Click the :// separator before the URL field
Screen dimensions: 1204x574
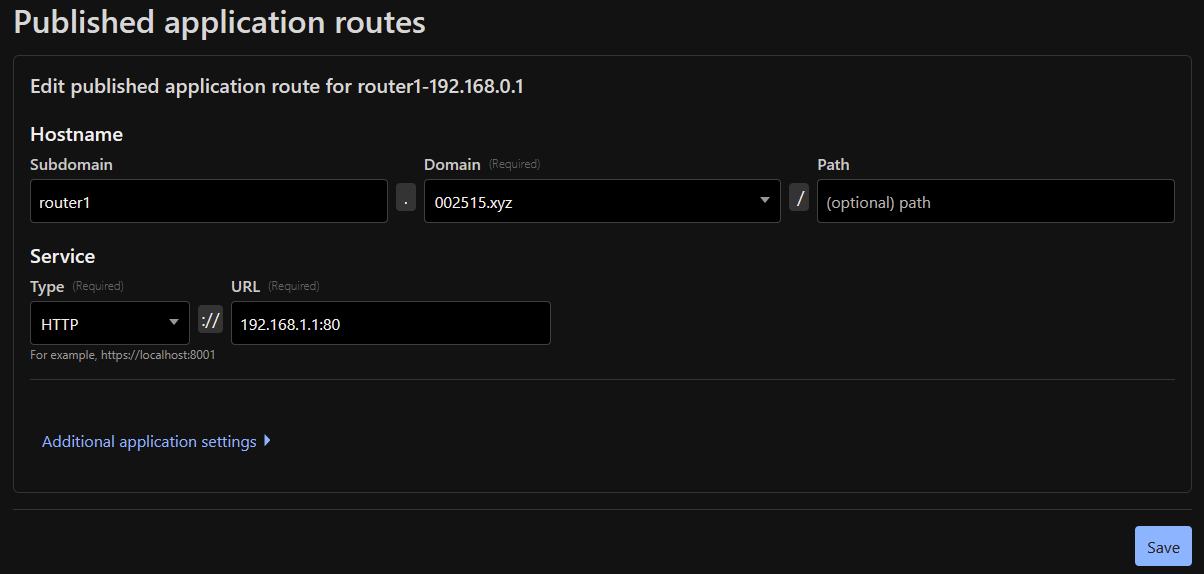click(210, 320)
